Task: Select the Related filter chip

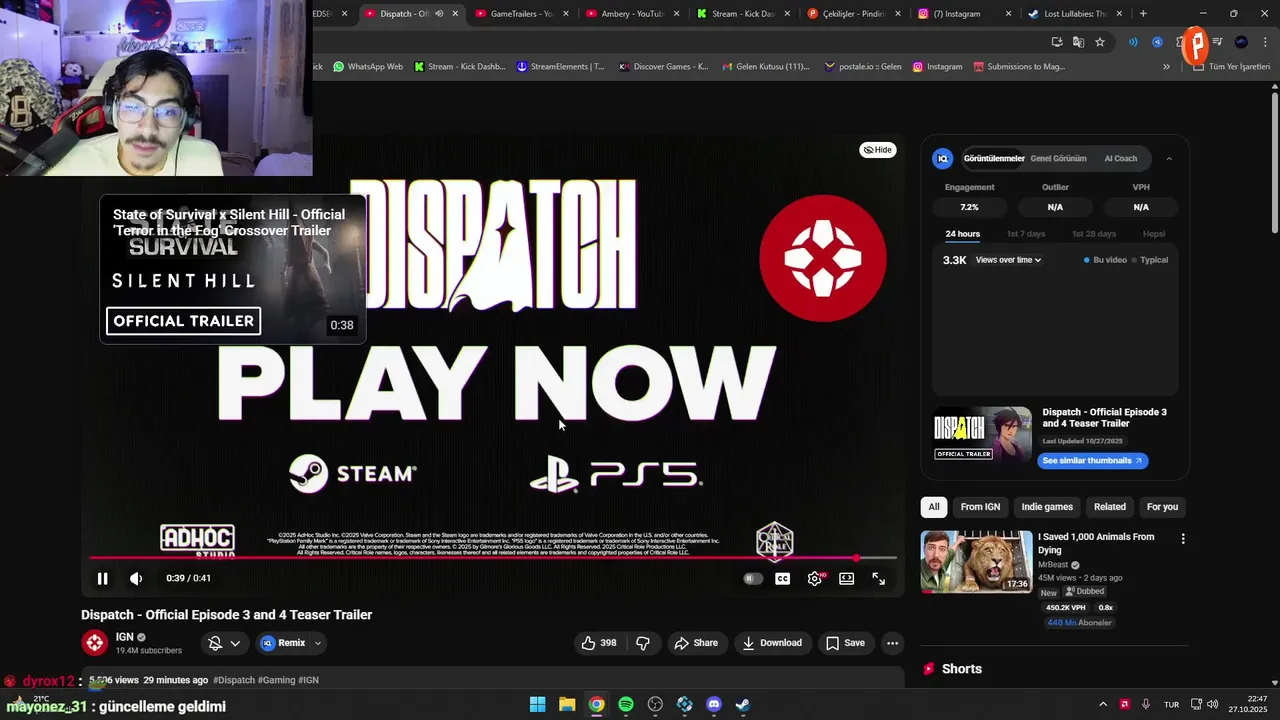Action: click(x=1110, y=507)
